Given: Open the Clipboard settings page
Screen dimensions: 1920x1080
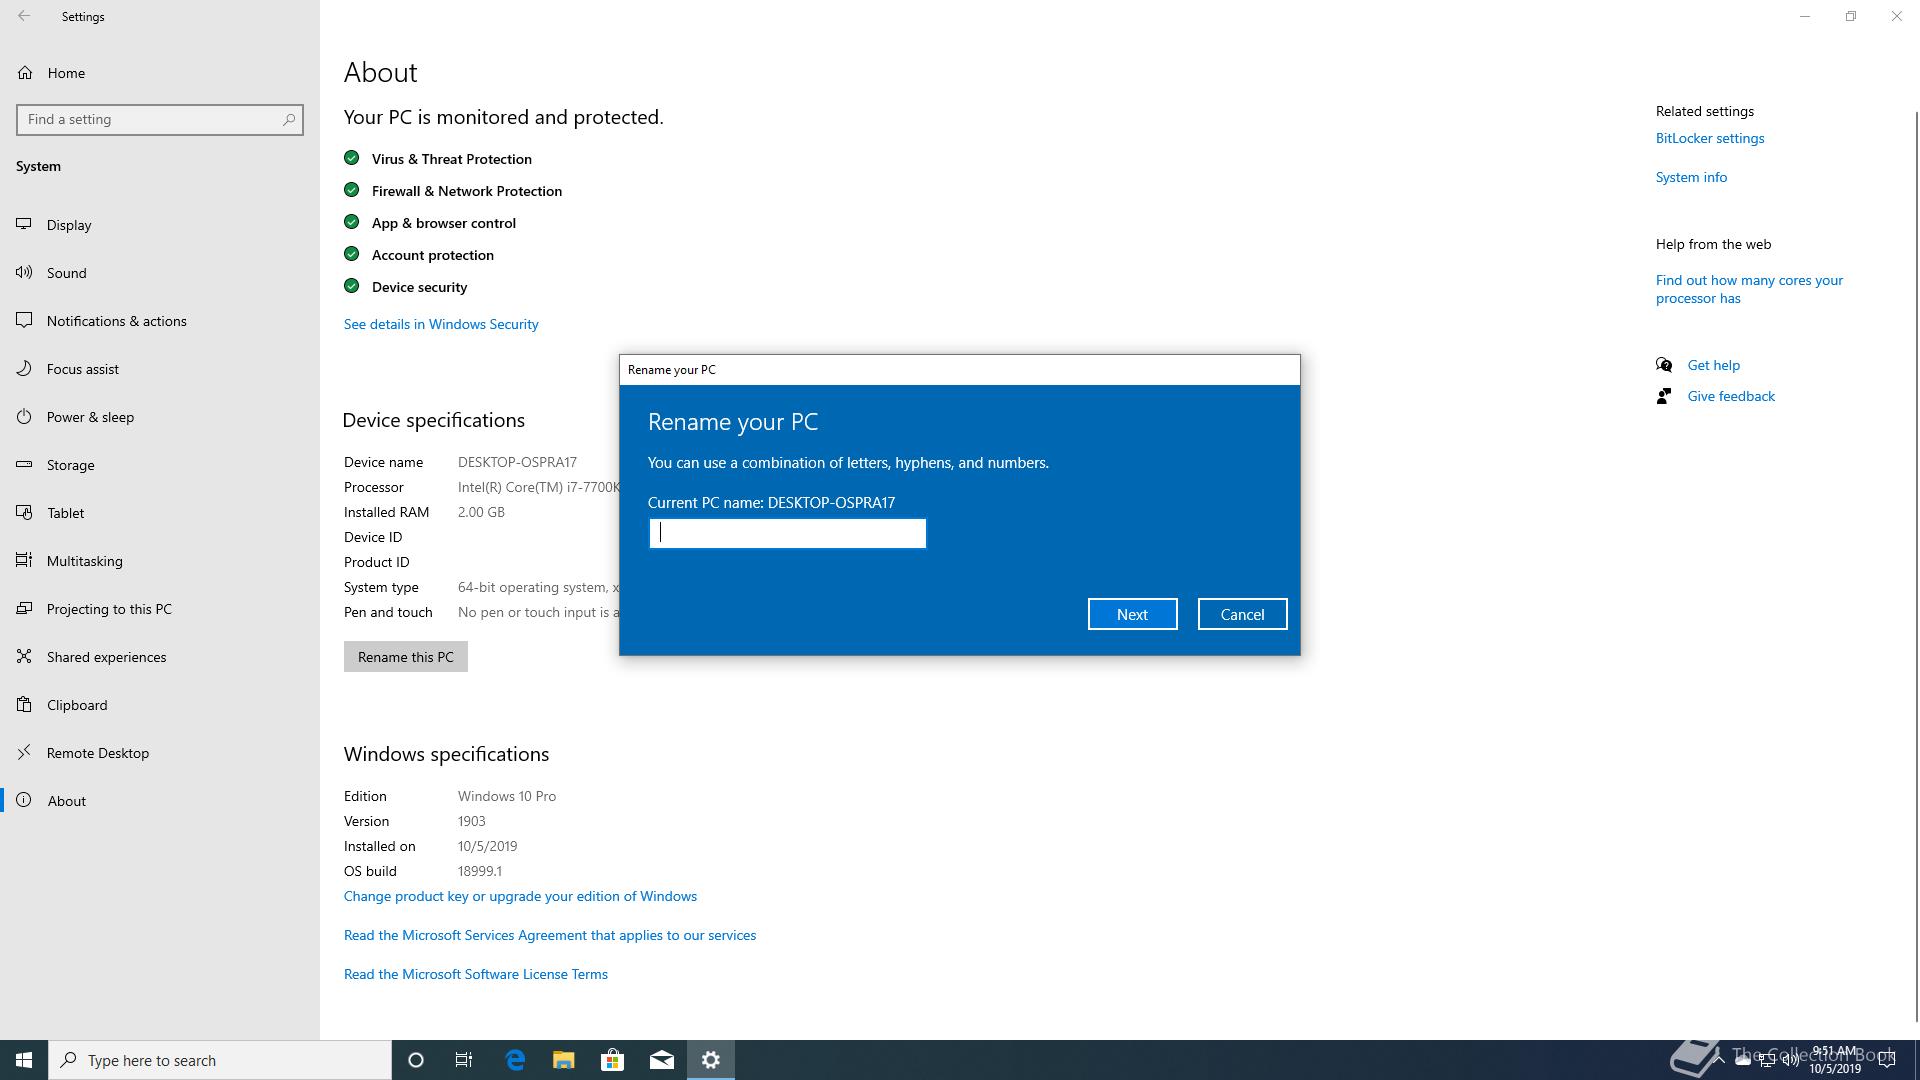Looking at the screenshot, I should (76, 705).
